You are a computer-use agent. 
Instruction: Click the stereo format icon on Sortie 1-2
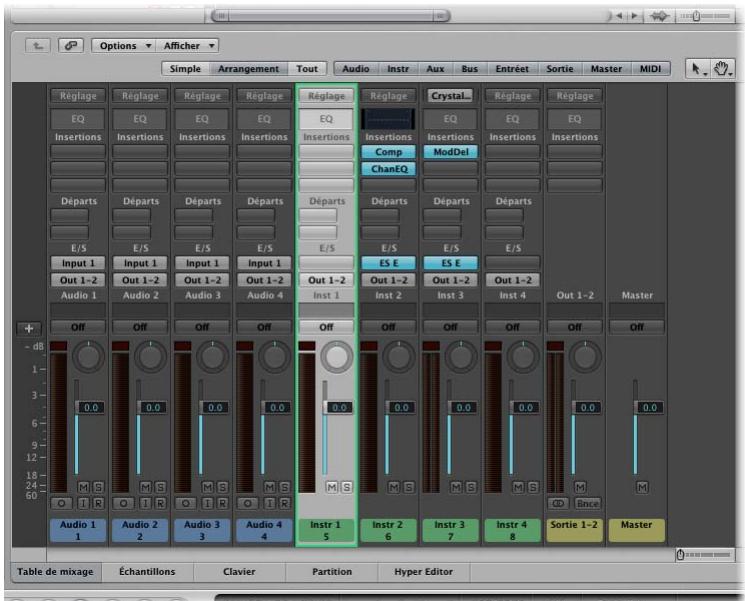click(x=558, y=503)
